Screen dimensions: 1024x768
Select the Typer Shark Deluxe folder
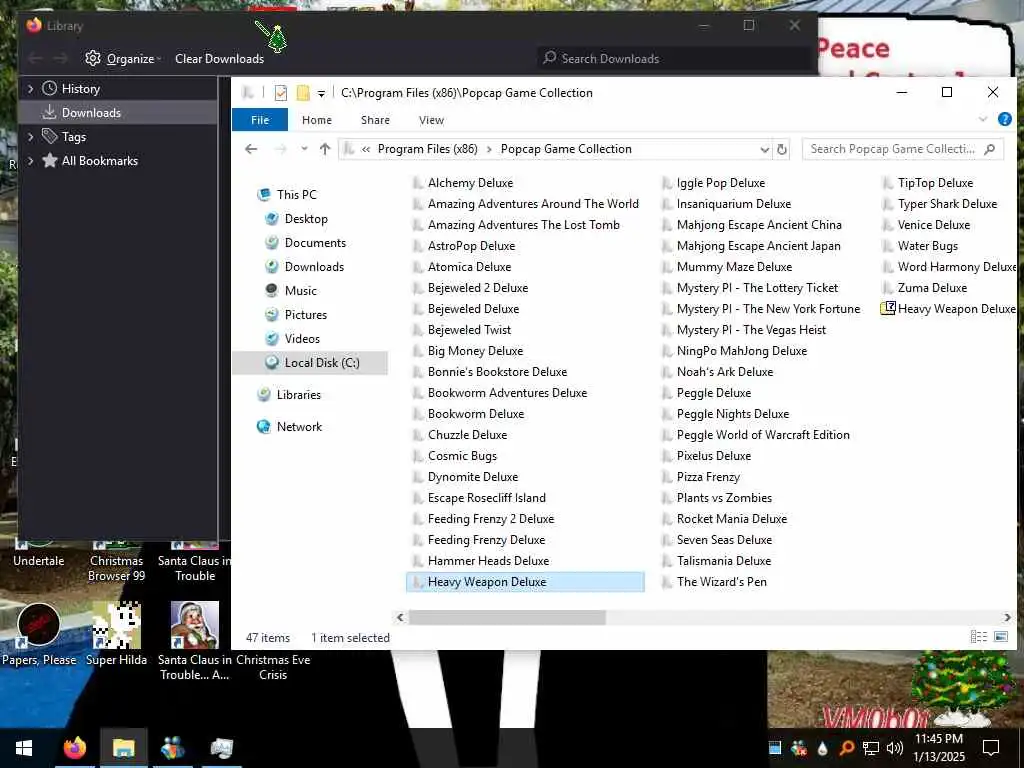[x=946, y=204]
